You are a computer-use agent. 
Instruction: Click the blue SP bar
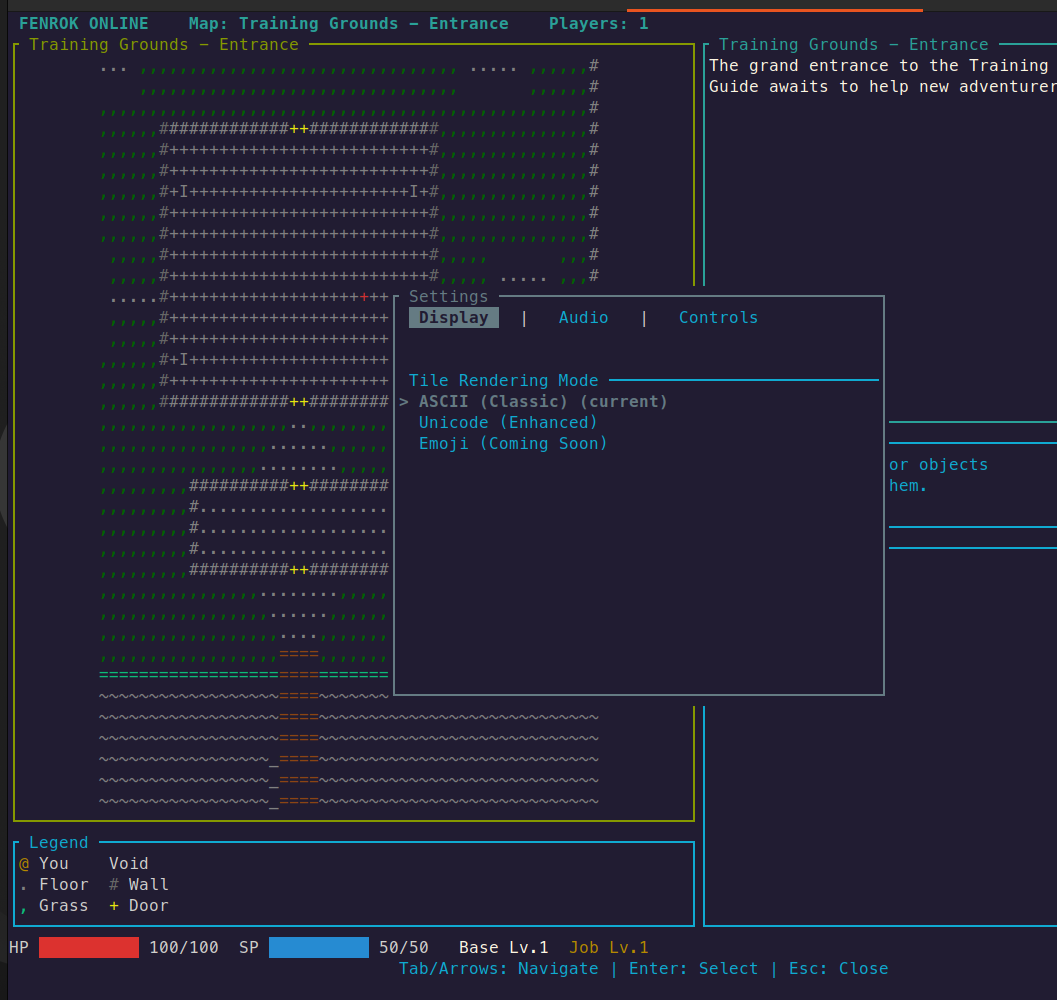click(x=319, y=948)
